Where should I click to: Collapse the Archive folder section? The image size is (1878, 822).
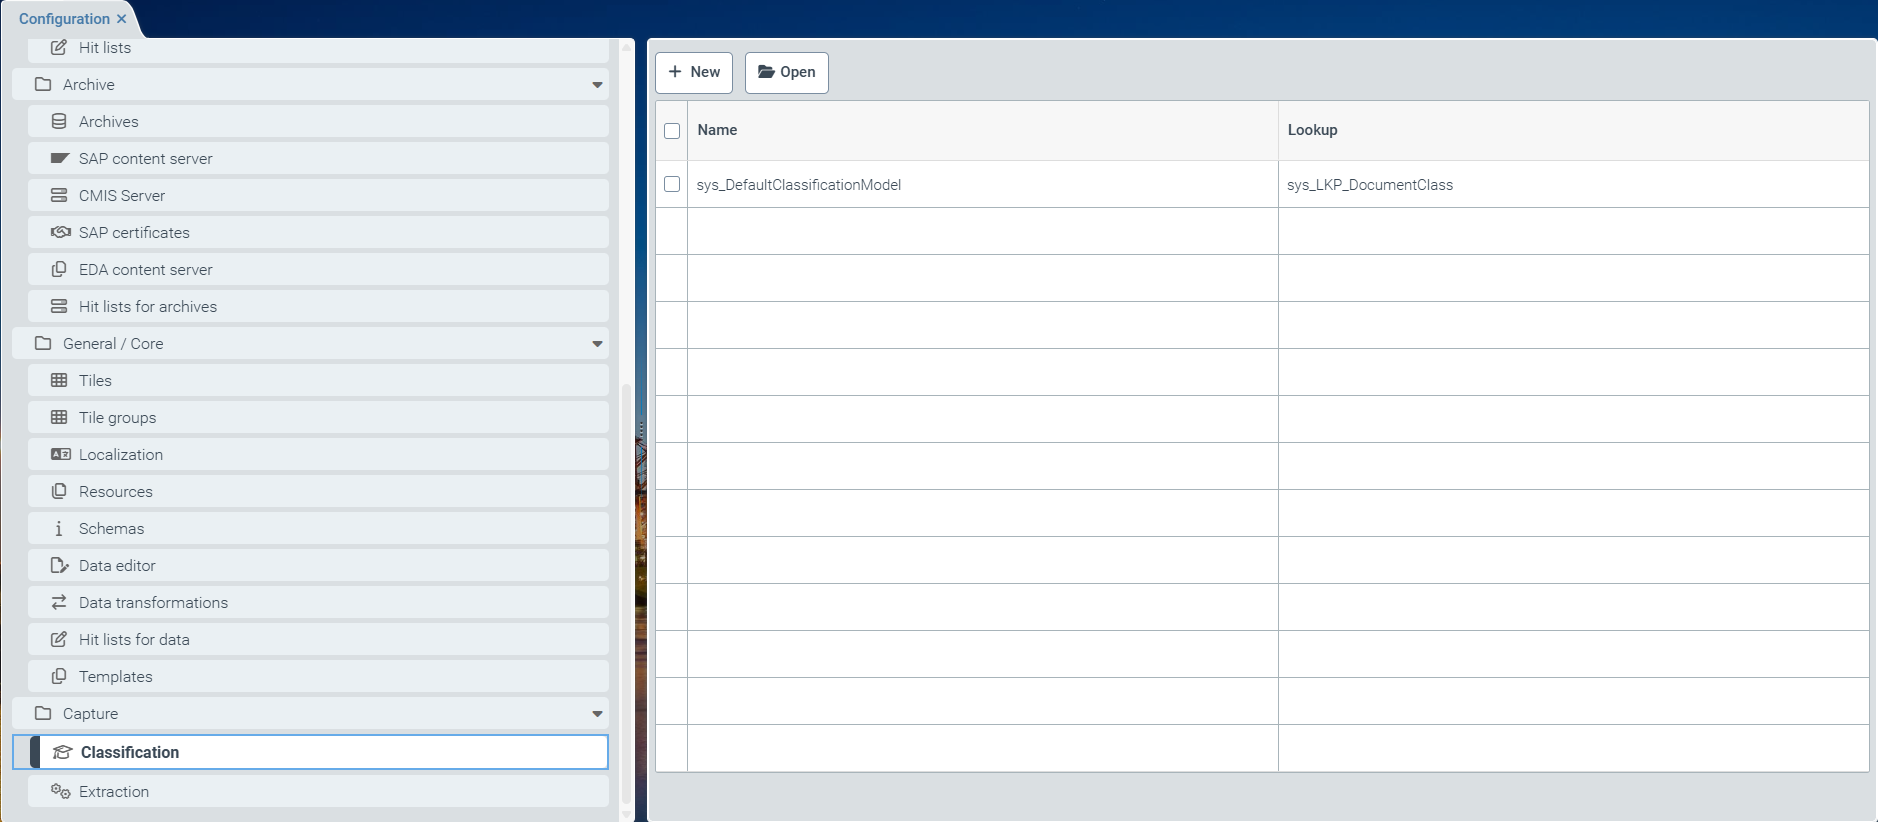[x=597, y=85]
